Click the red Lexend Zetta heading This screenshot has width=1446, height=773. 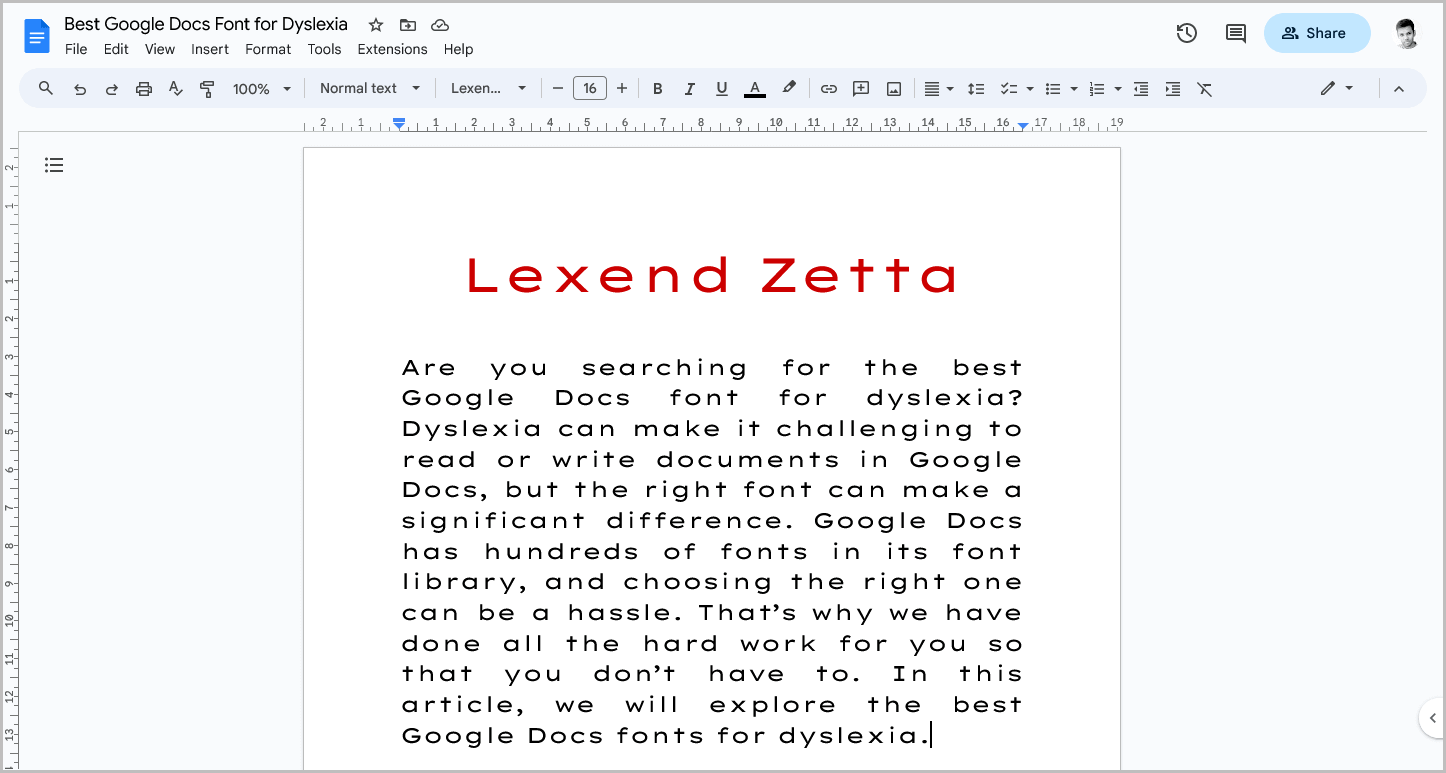(x=712, y=276)
